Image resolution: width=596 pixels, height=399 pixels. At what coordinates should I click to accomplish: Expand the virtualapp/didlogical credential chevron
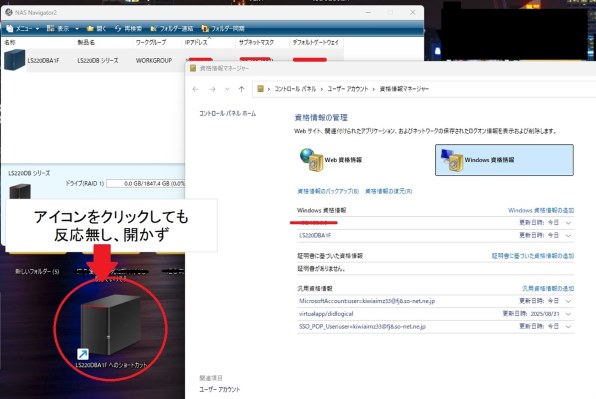click(x=568, y=314)
